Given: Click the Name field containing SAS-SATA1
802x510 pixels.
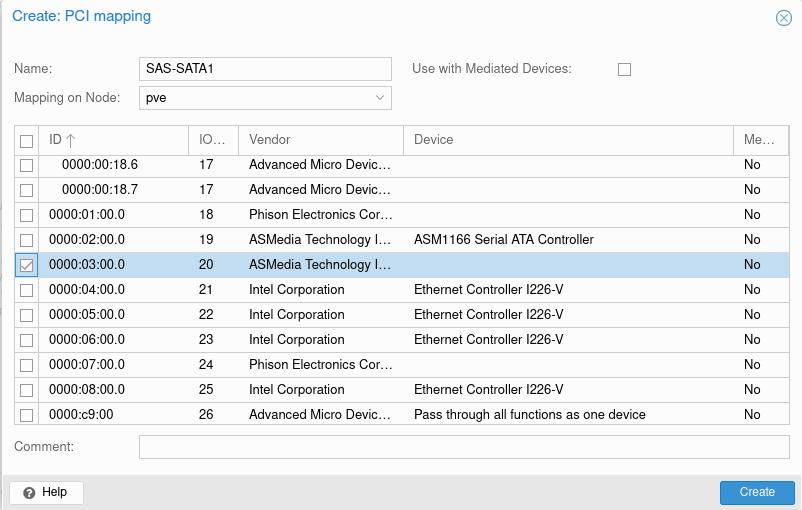Looking at the screenshot, I should tap(265, 69).
